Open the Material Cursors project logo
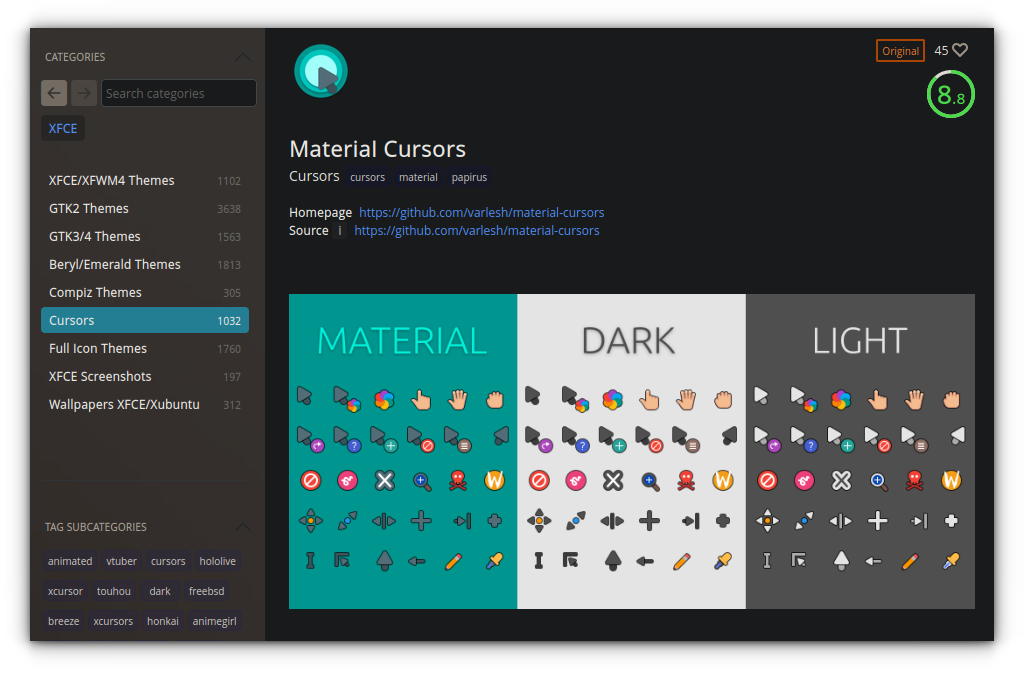Screen dimensions: 1024x673 click(320, 70)
